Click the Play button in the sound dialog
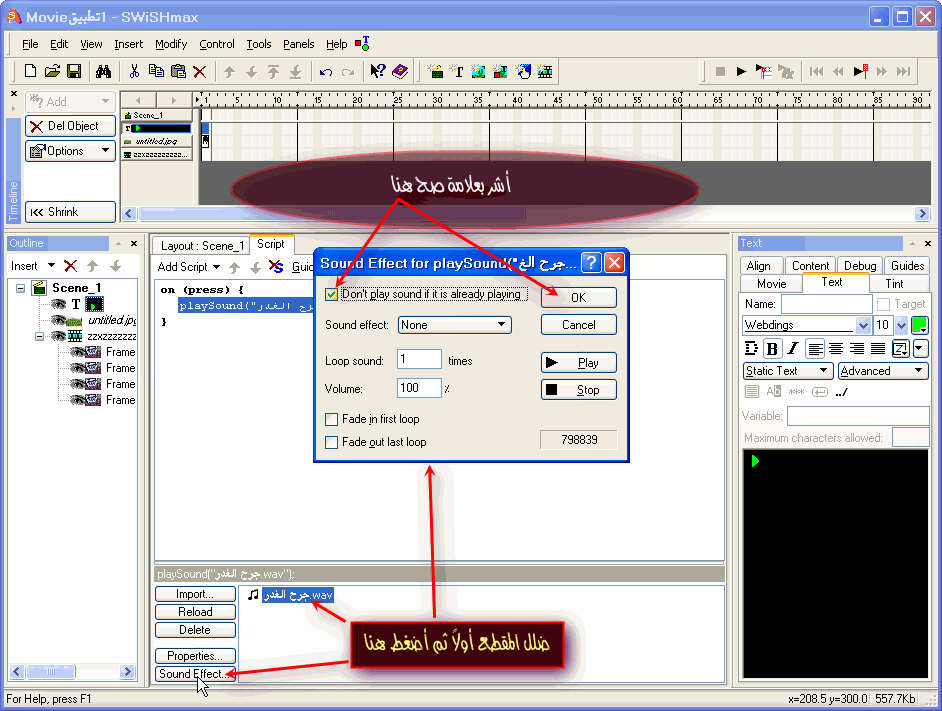 click(579, 362)
